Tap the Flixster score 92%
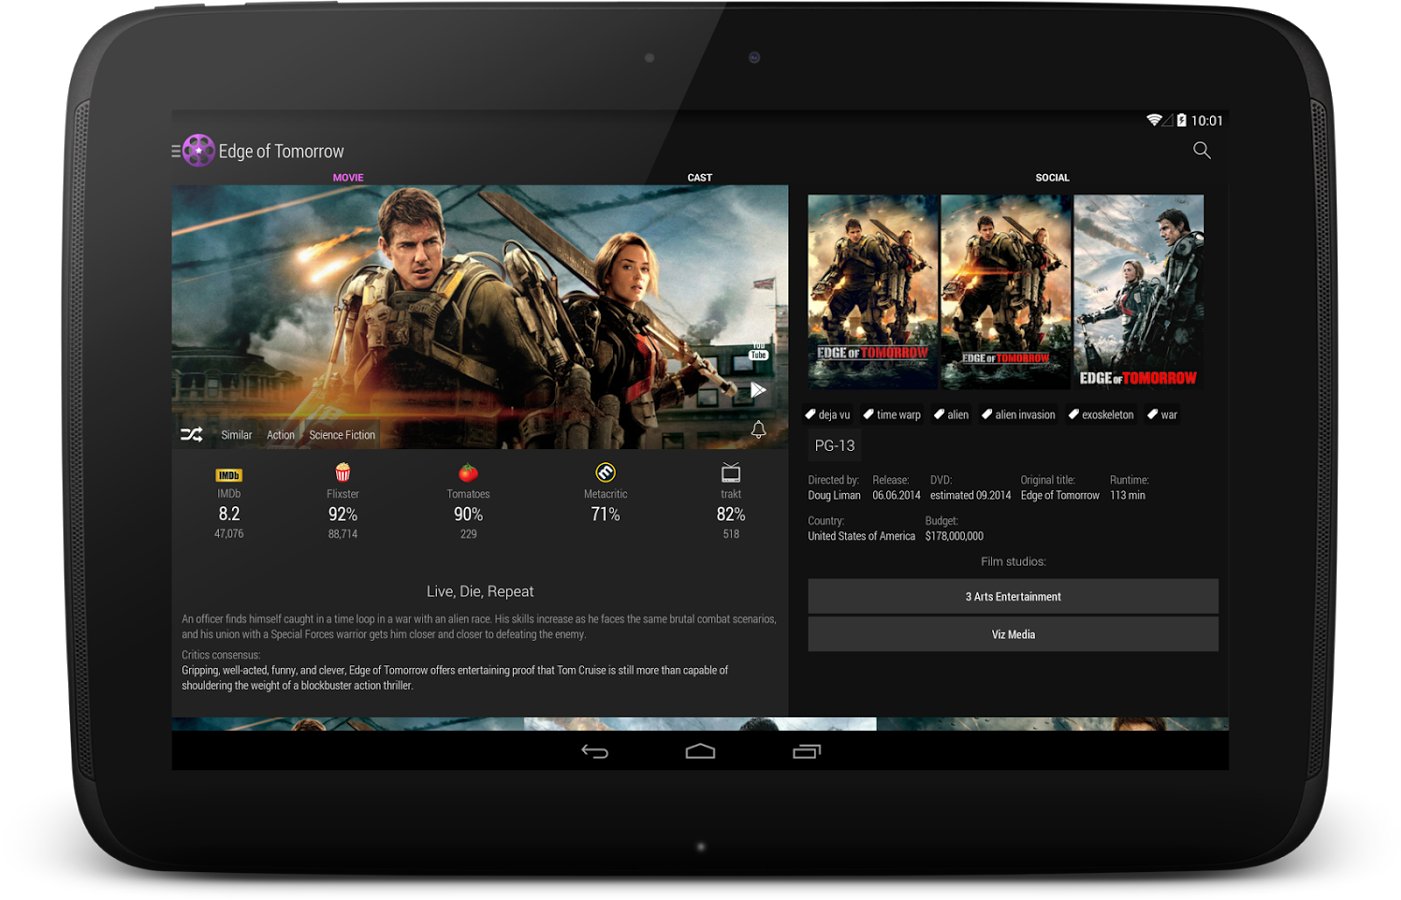Viewport: 1401px width, 900px height. (x=343, y=514)
